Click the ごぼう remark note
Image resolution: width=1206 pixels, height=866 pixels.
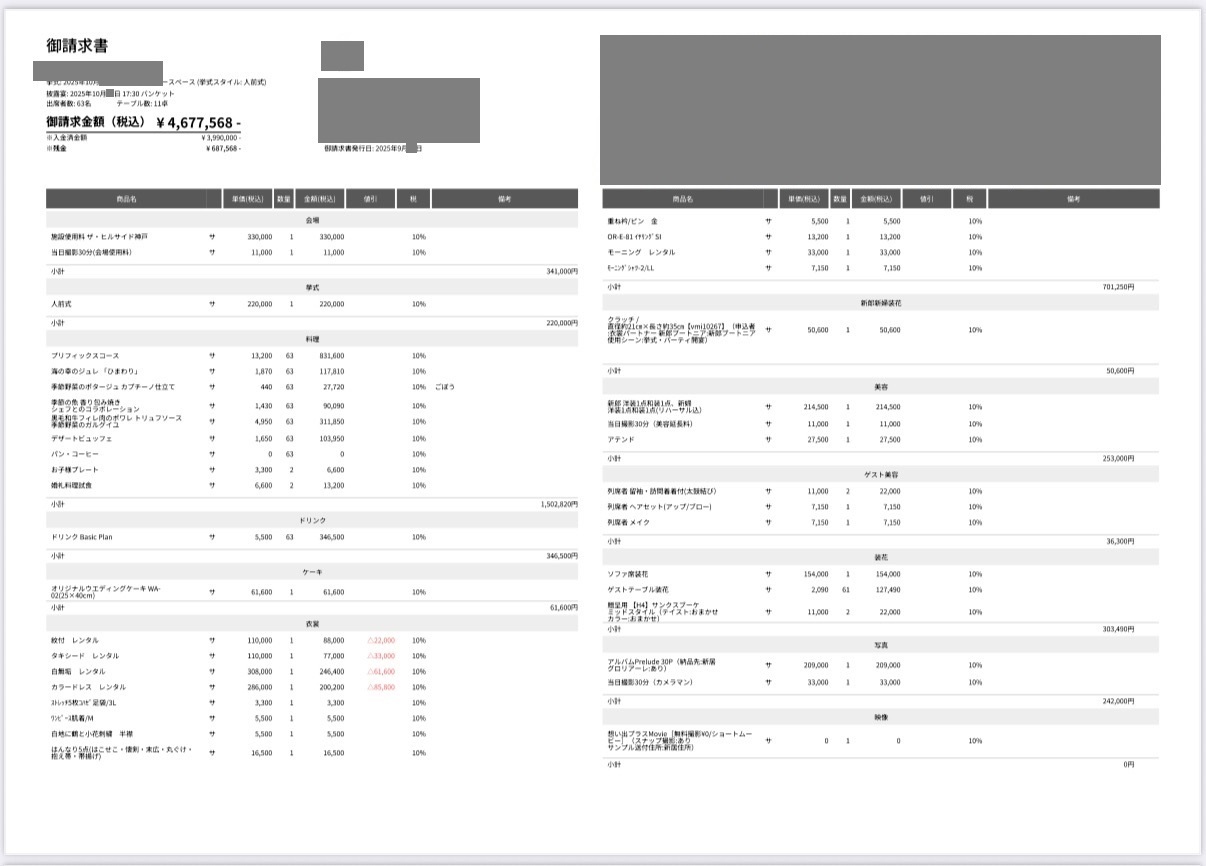click(444, 386)
